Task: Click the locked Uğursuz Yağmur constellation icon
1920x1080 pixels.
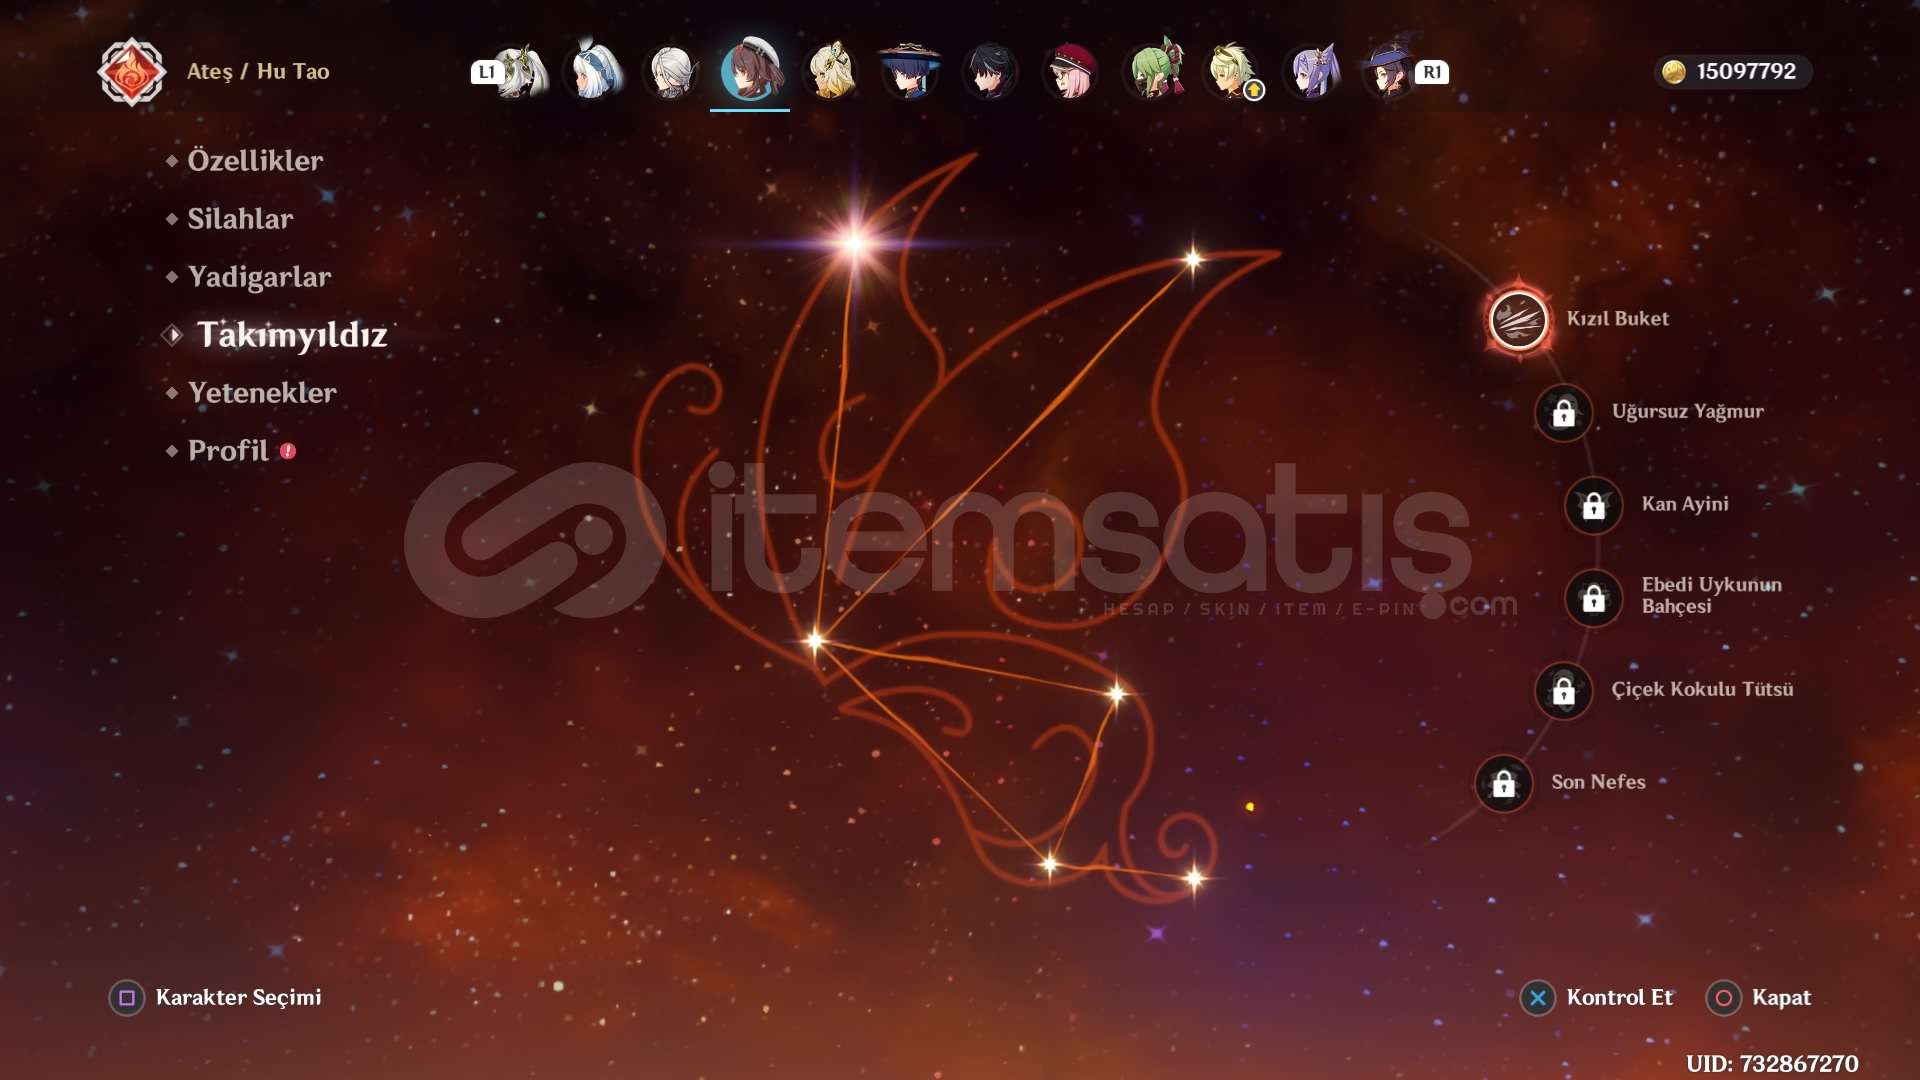Action: (x=1564, y=412)
